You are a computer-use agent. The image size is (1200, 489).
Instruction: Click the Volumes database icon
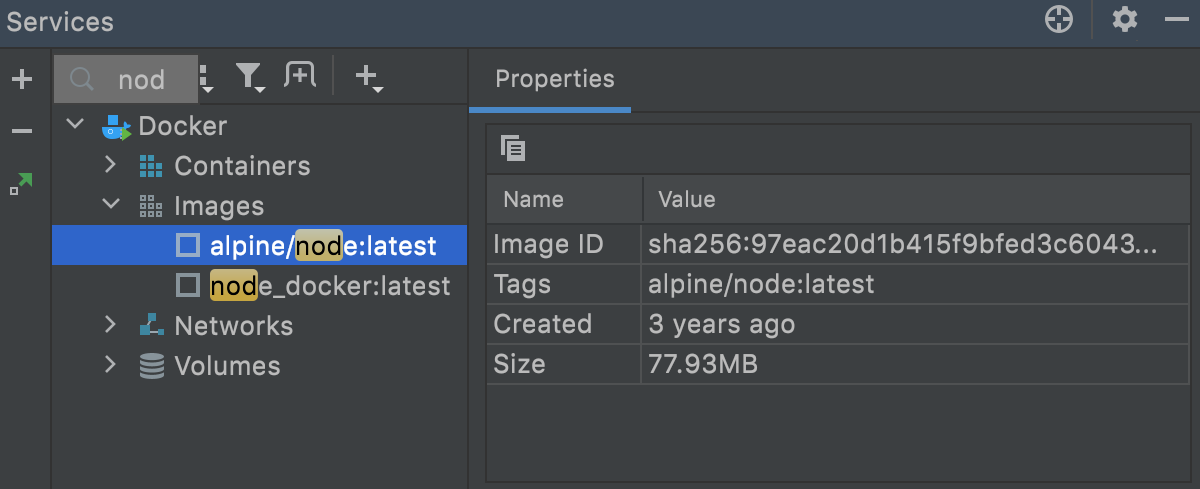pyautogui.click(x=151, y=366)
